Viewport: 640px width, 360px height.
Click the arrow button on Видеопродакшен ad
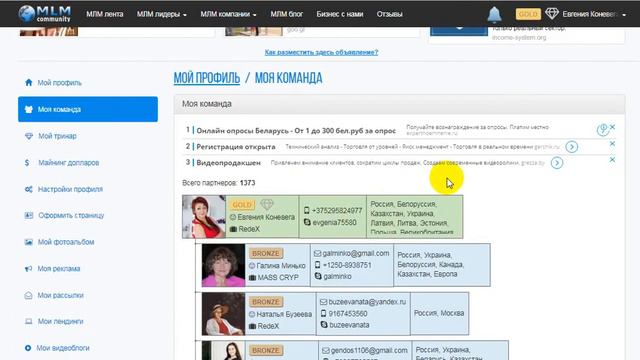pyautogui.click(x=557, y=163)
